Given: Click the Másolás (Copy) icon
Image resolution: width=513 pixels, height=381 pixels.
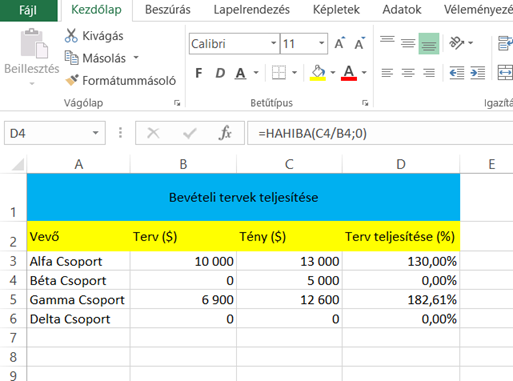Looking at the screenshot, I should click(x=71, y=58).
